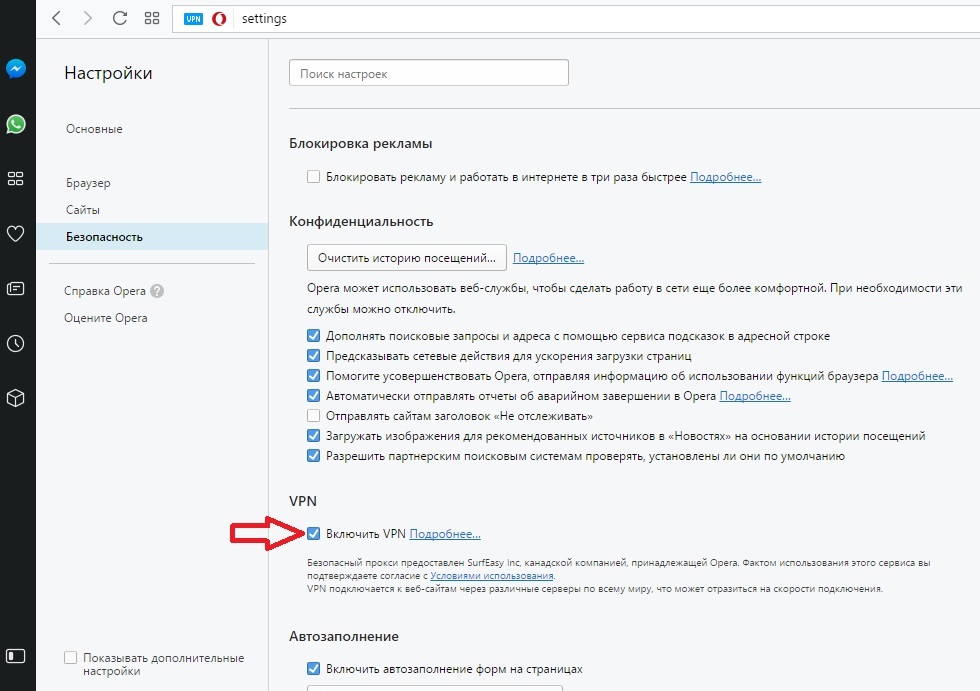Open the Сайты settings section
This screenshot has width=980, height=691.
pos(83,210)
